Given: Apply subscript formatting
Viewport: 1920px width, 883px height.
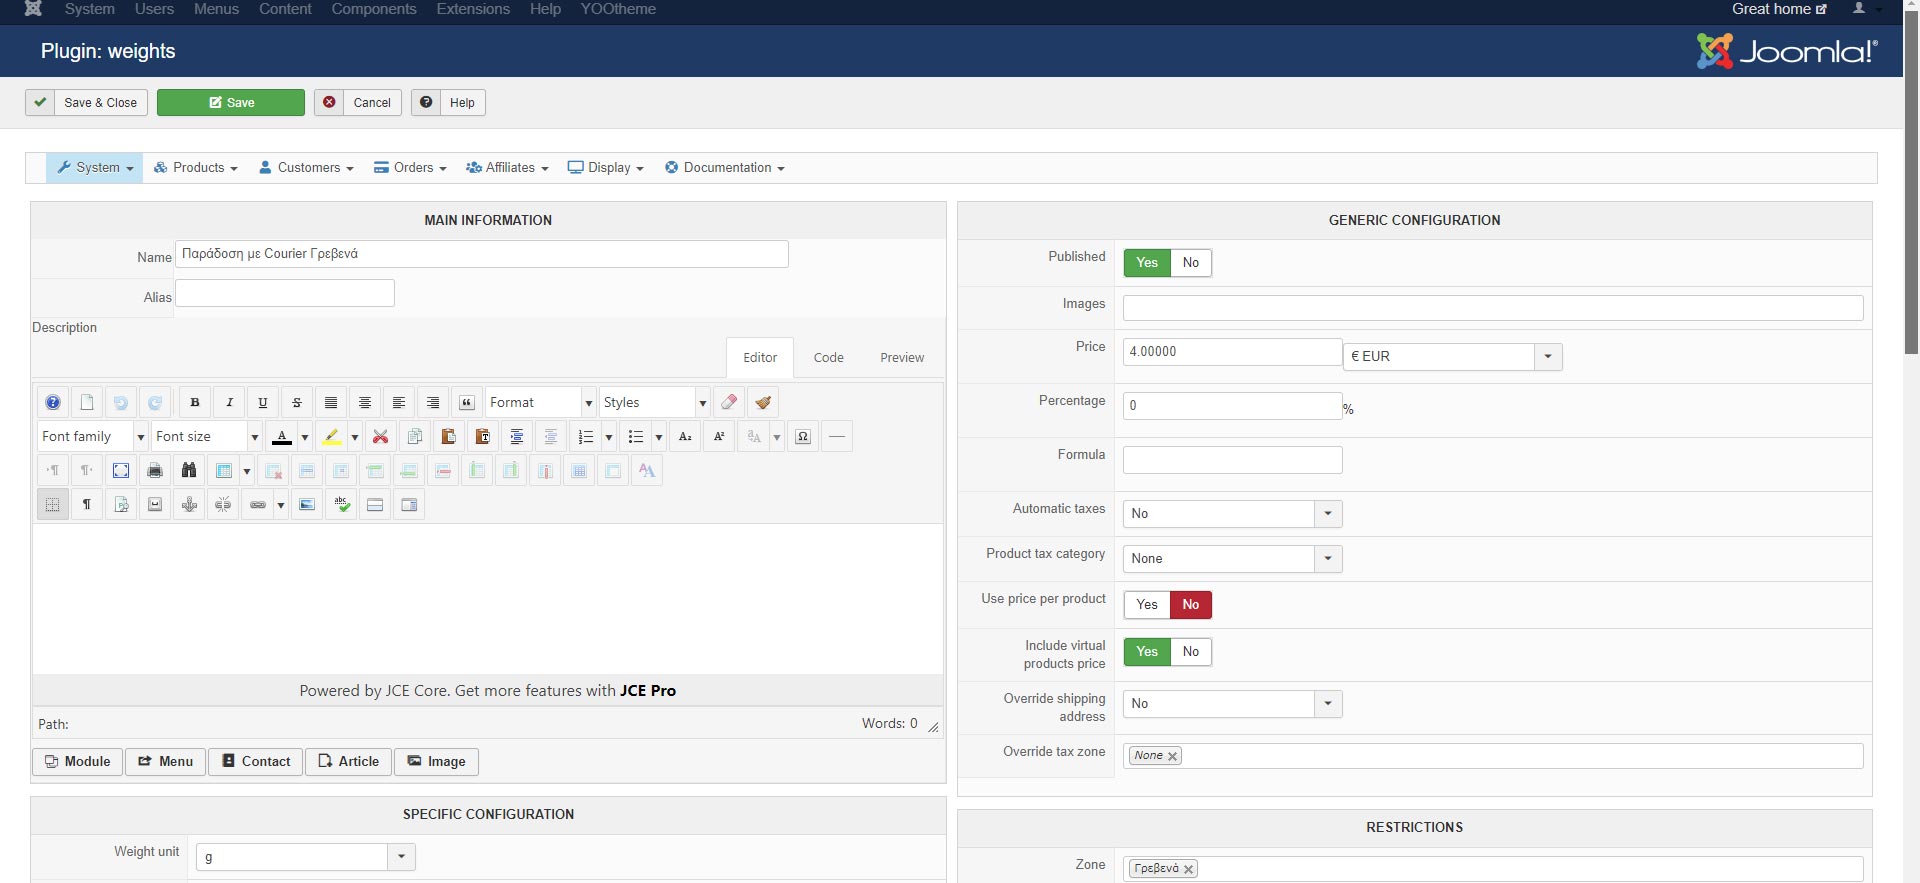Looking at the screenshot, I should coord(685,436).
